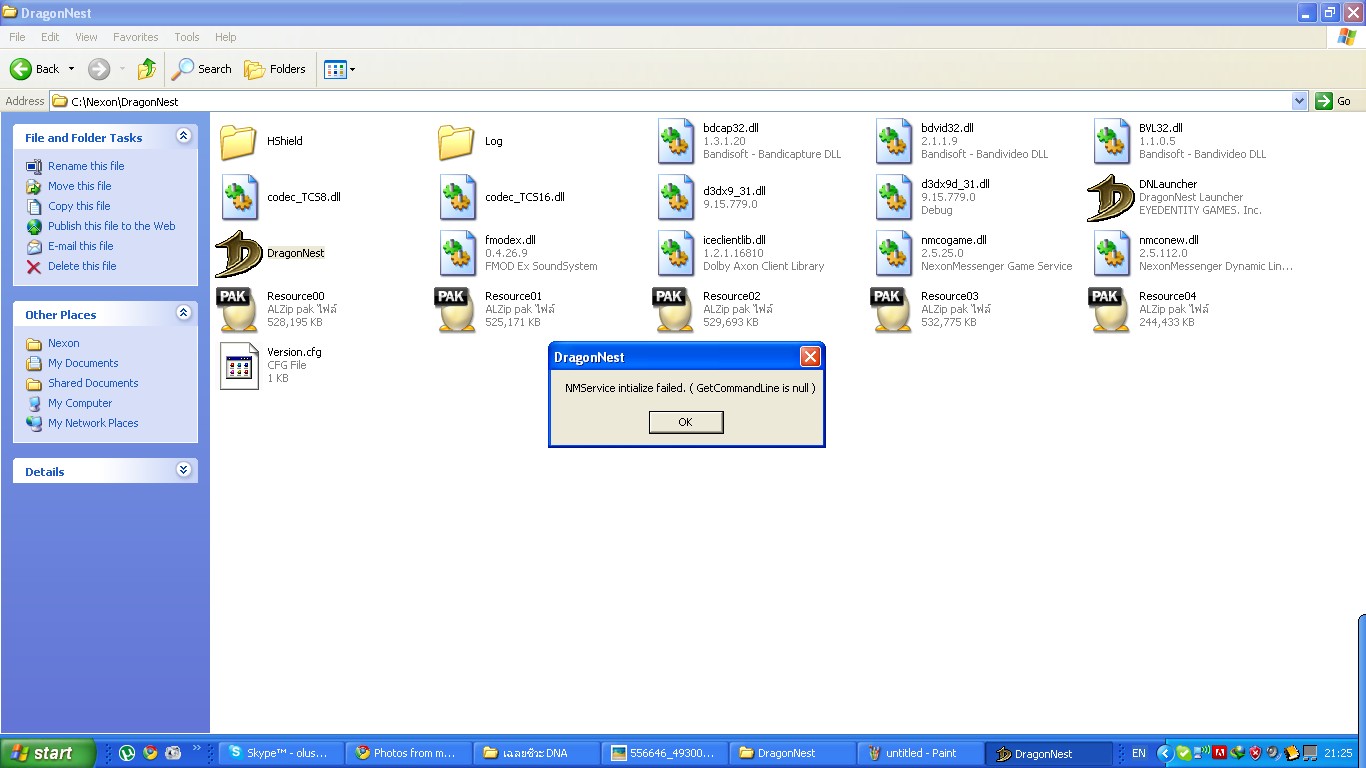The height and width of the screenshot is (768, 1366).
Task: Click OK in the DragonNest error dialog
Action: tap(685, 422)
